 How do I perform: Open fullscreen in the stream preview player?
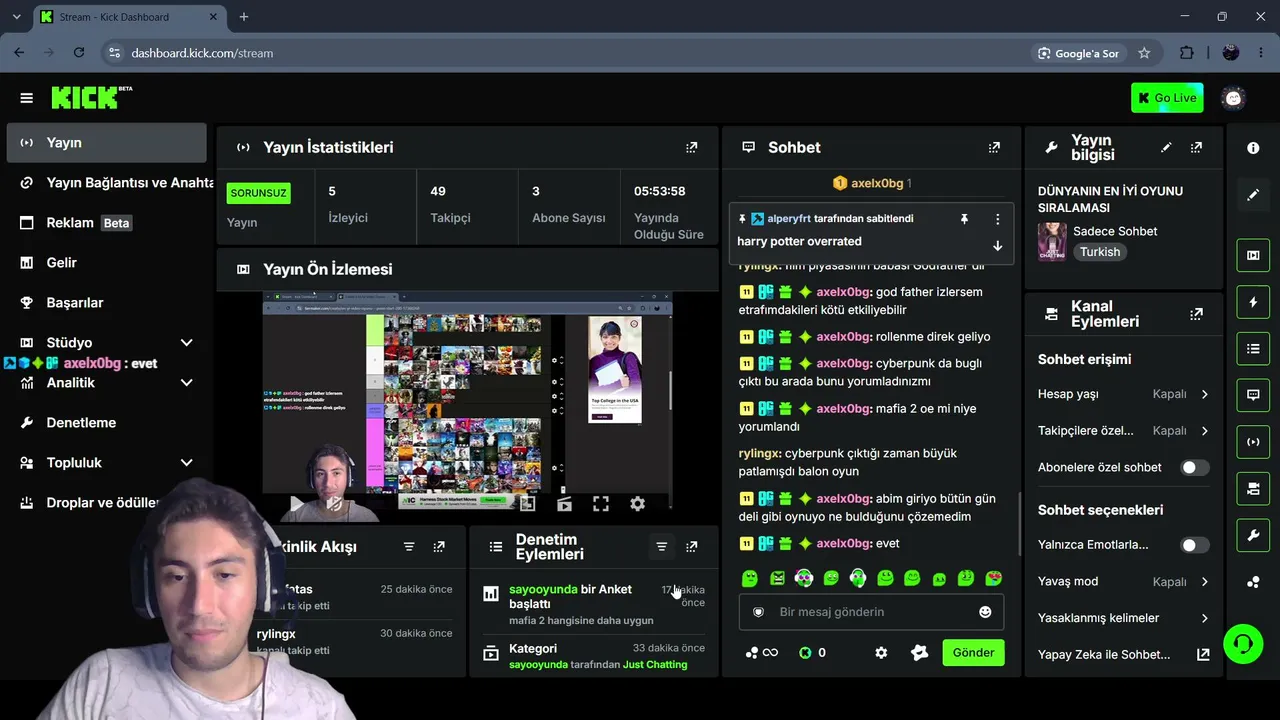600,504
